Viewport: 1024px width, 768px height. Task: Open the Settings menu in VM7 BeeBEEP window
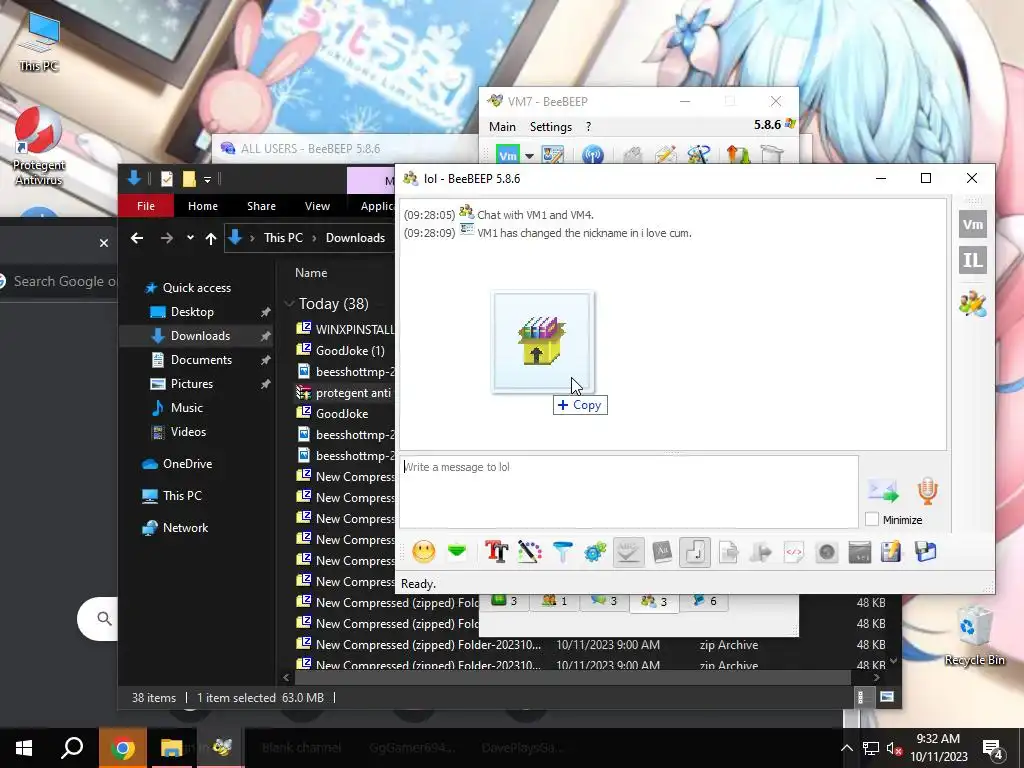click(x=551, y=127)
